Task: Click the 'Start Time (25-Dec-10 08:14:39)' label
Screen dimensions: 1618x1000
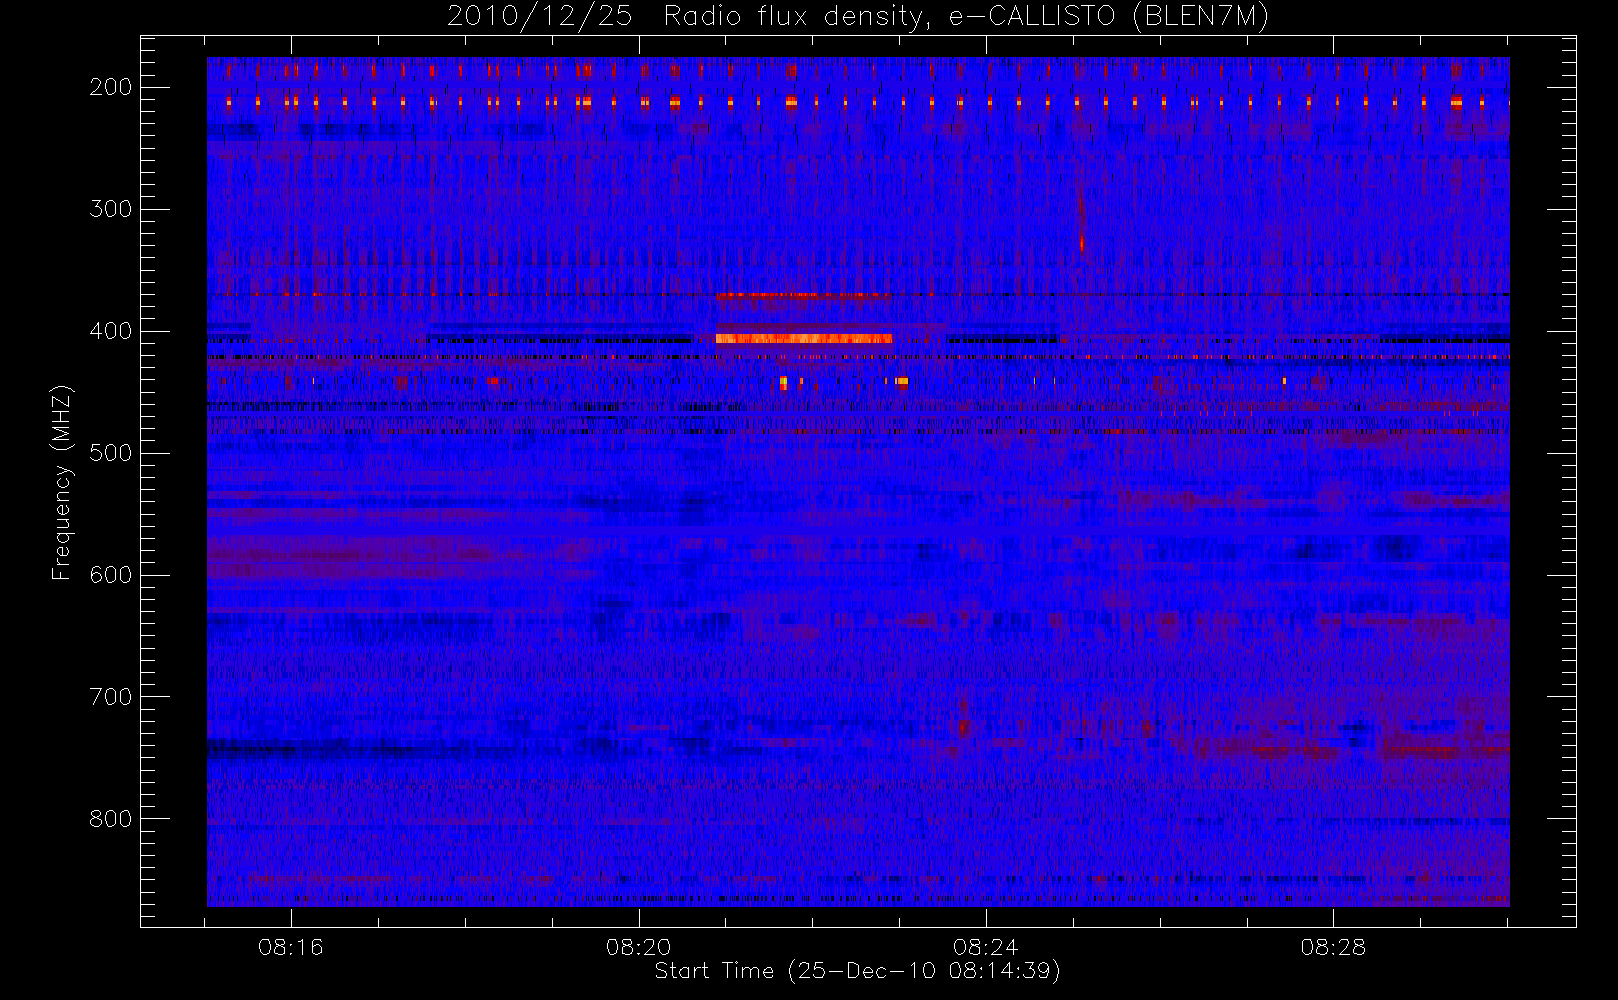Action: [x=857, y=971]
